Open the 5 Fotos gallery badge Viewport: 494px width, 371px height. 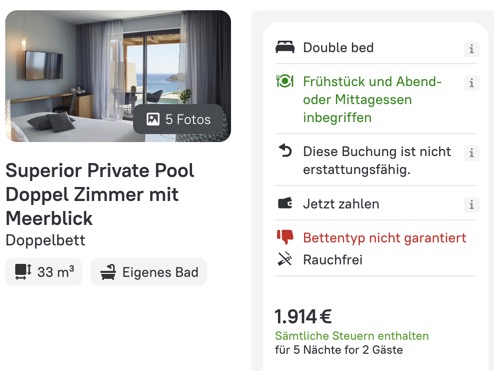[x=179, y=119]
